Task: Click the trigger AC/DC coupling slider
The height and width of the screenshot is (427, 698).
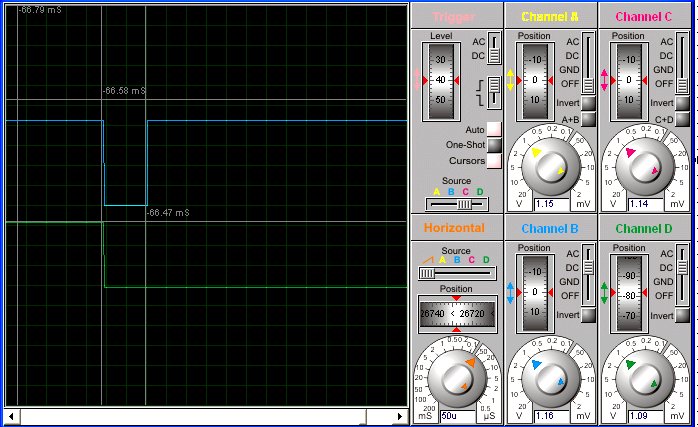Action: pos(494,48)
